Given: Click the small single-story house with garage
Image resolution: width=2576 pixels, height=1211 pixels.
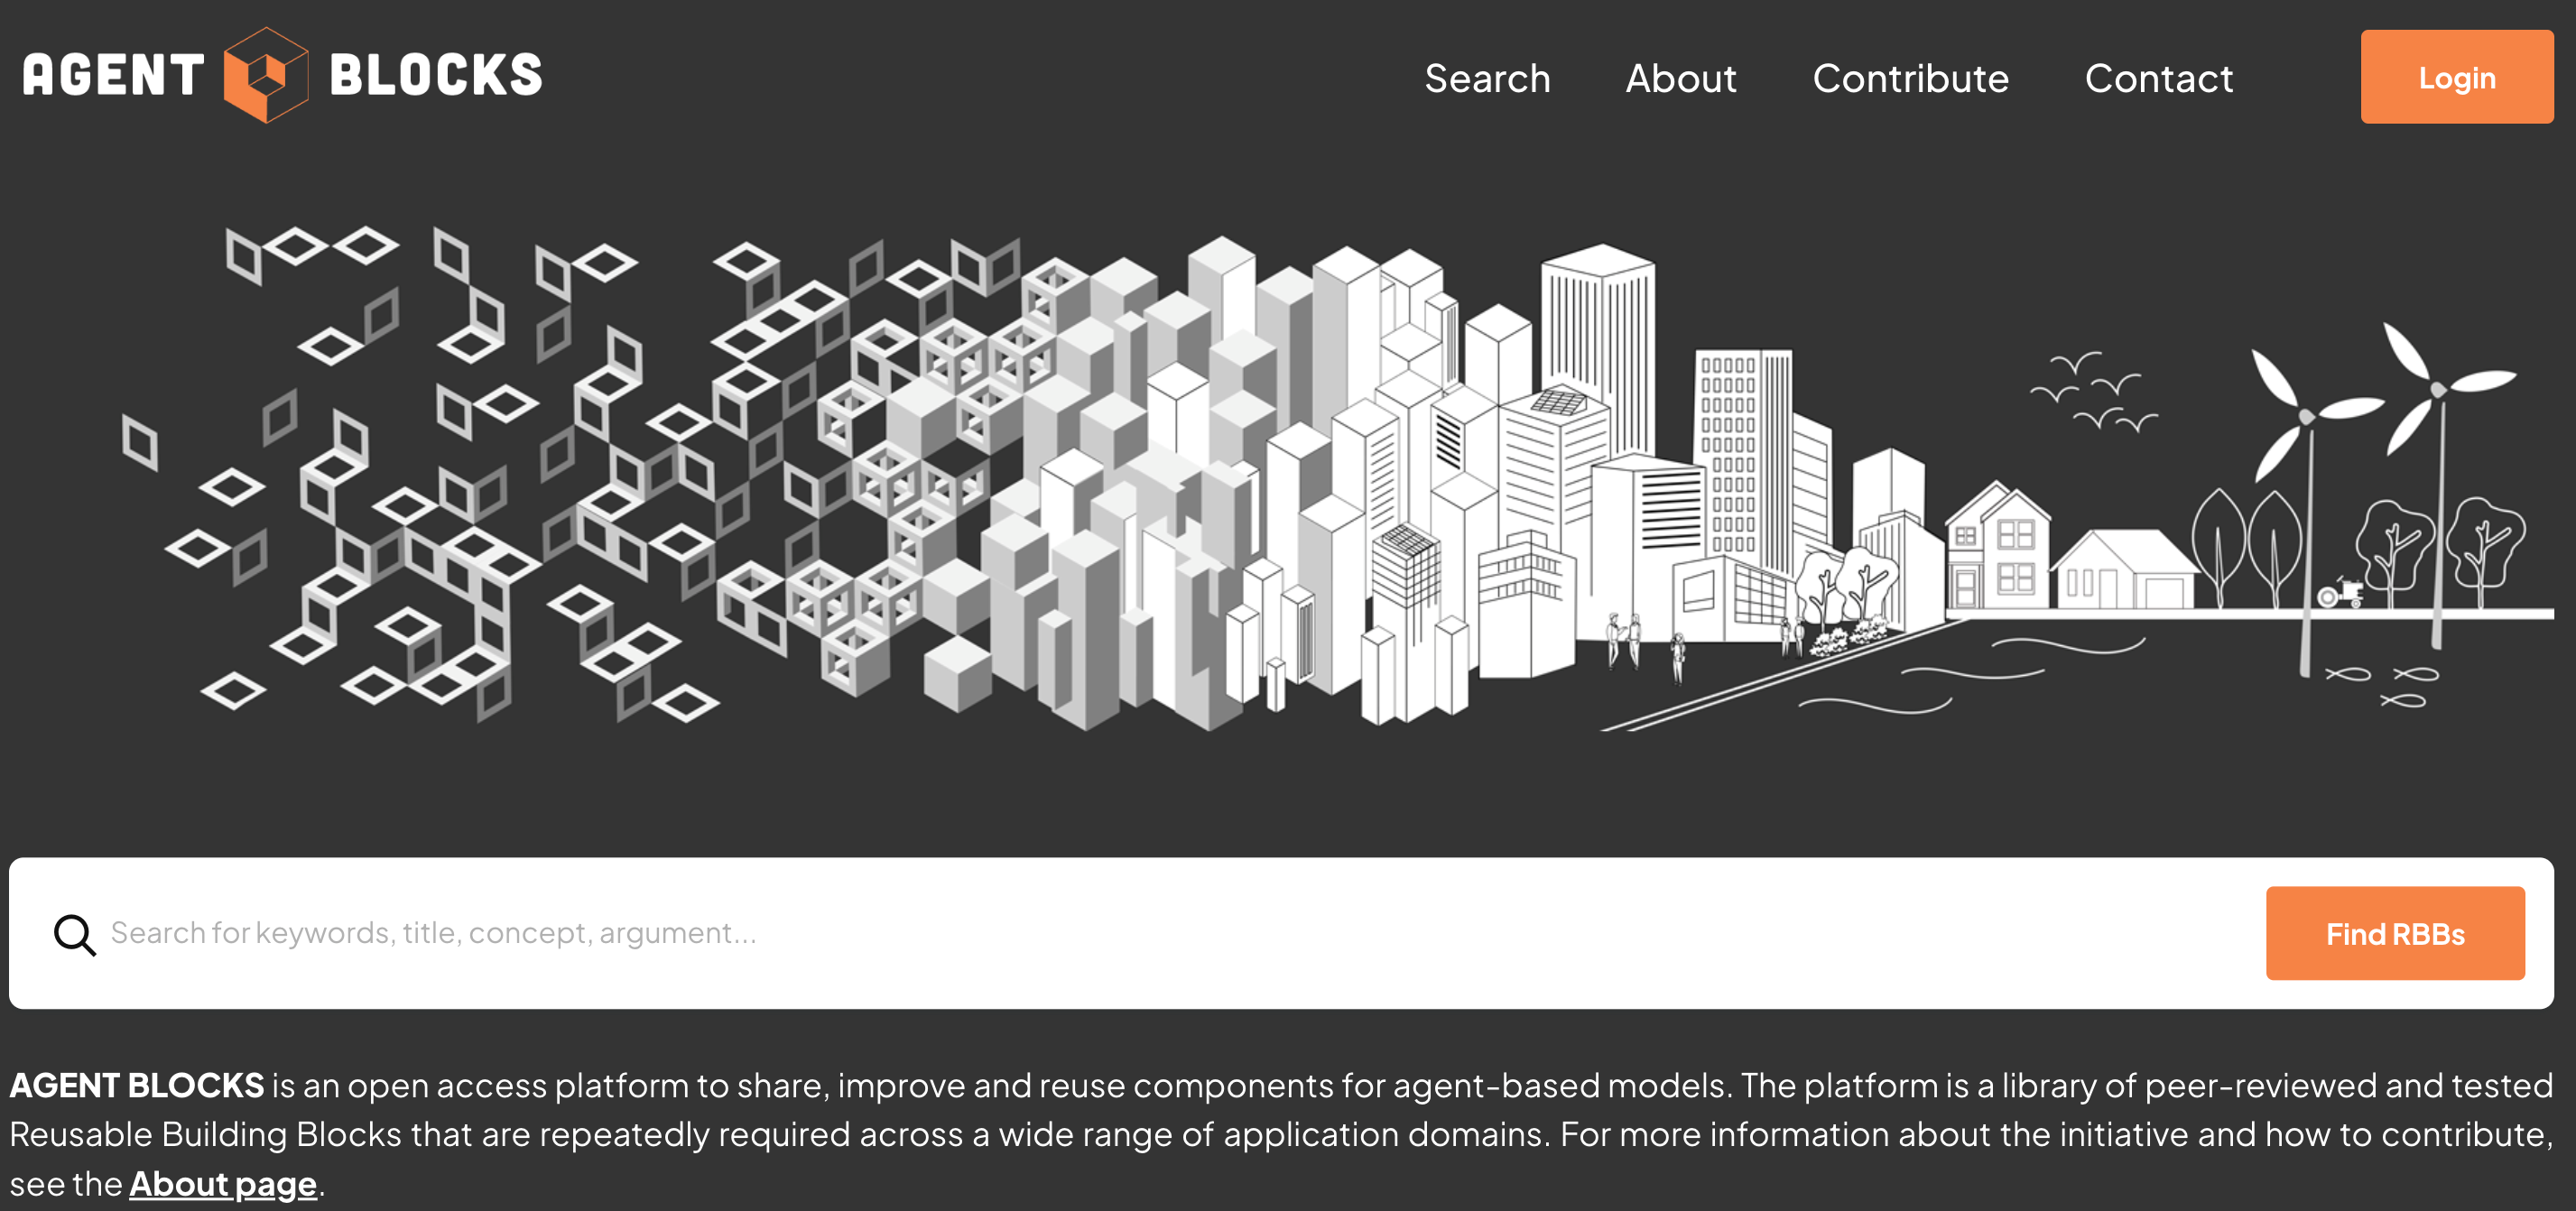Looking at the screenshot, I should tap(2124, 575).
